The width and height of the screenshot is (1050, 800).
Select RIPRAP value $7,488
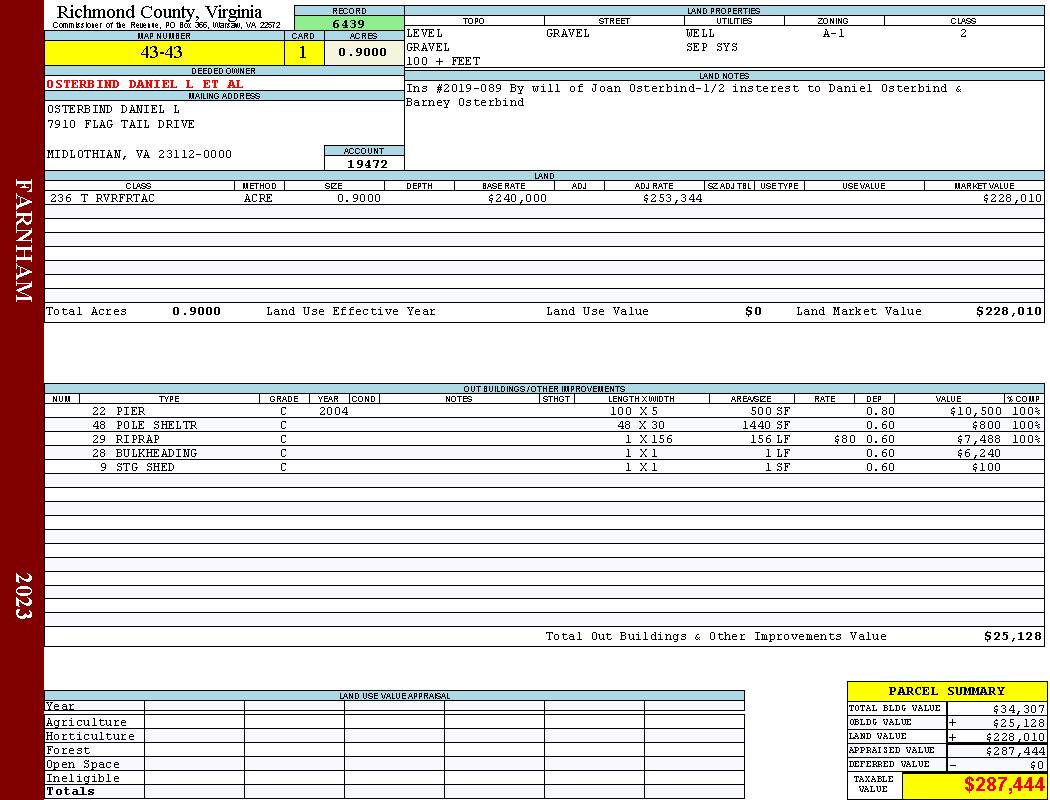coord(979,439)
